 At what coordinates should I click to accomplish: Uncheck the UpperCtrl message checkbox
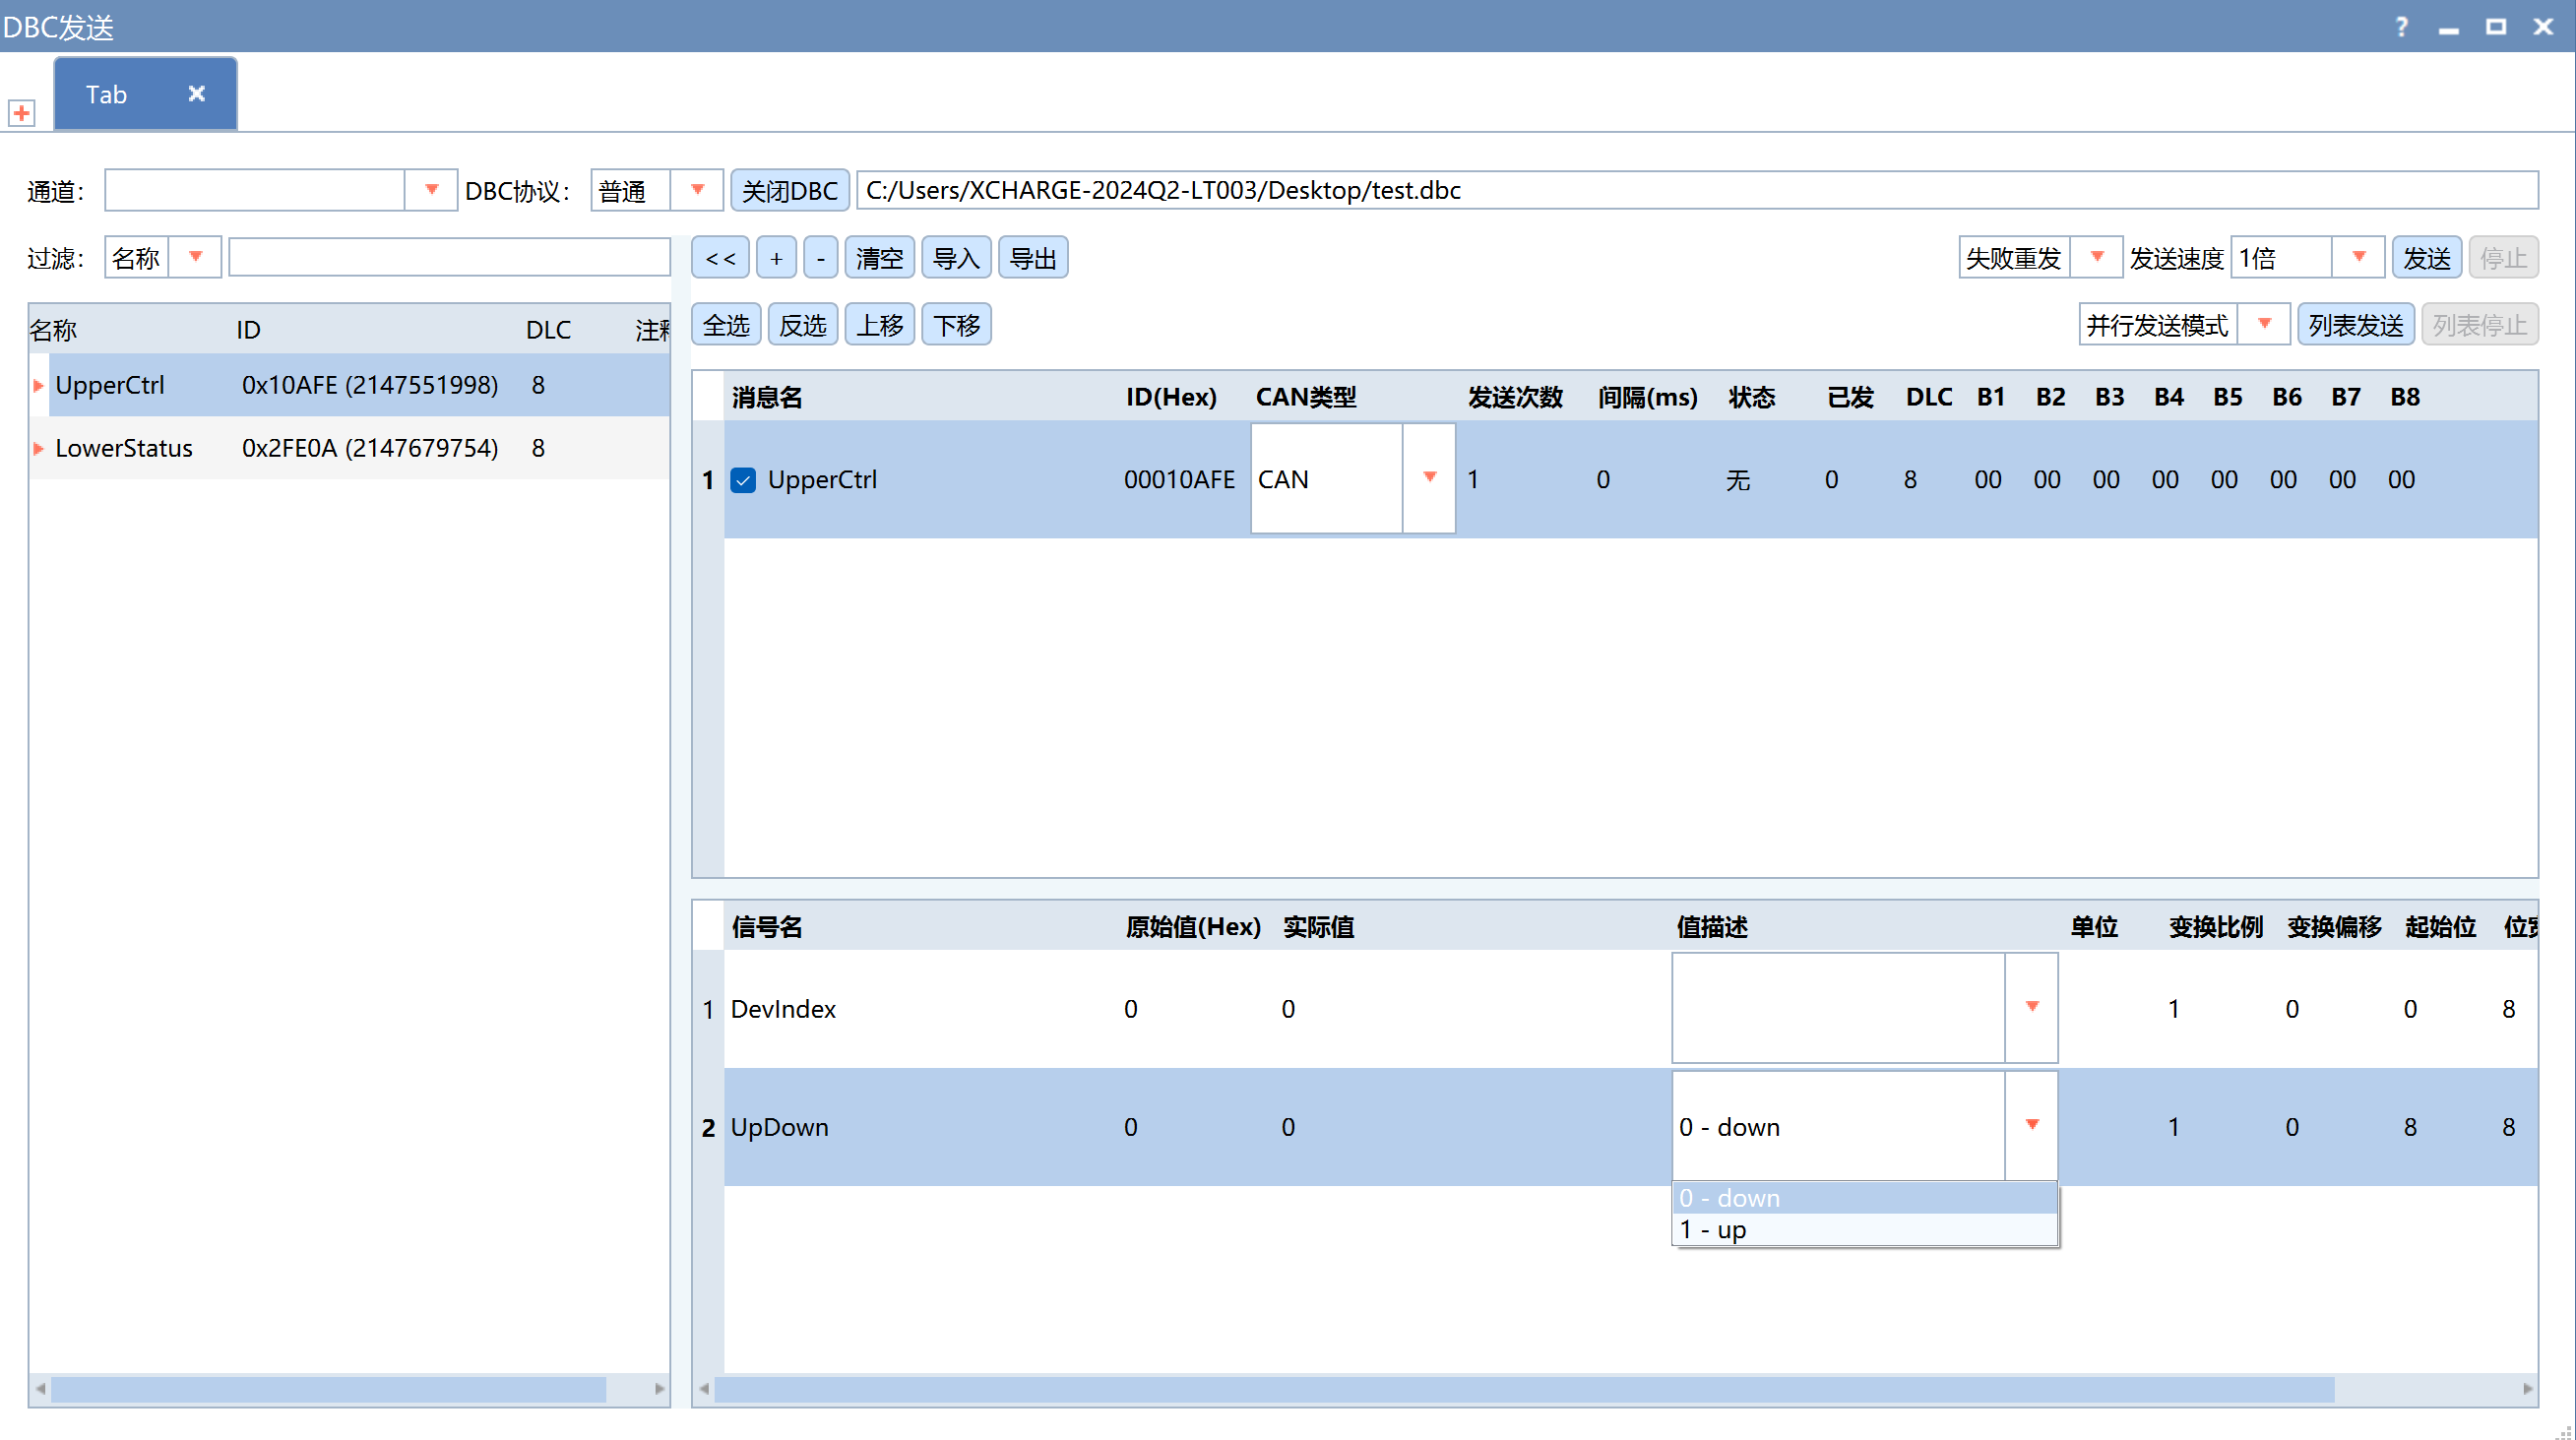[743, 480]
